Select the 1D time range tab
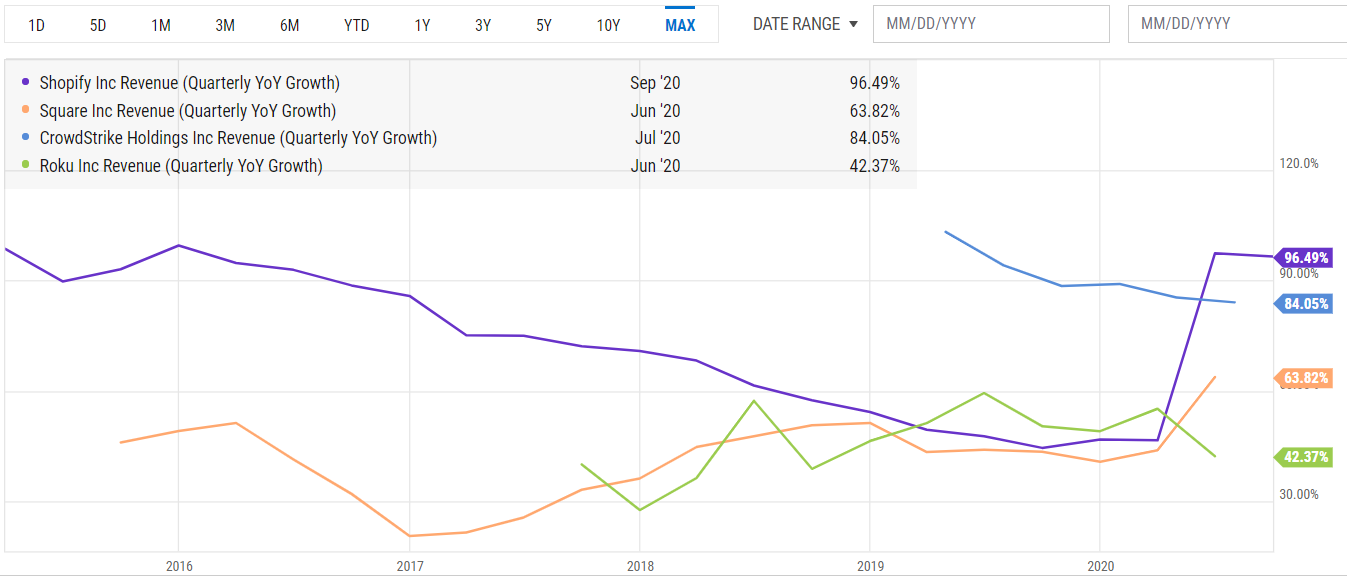 (x=36, y=25)
